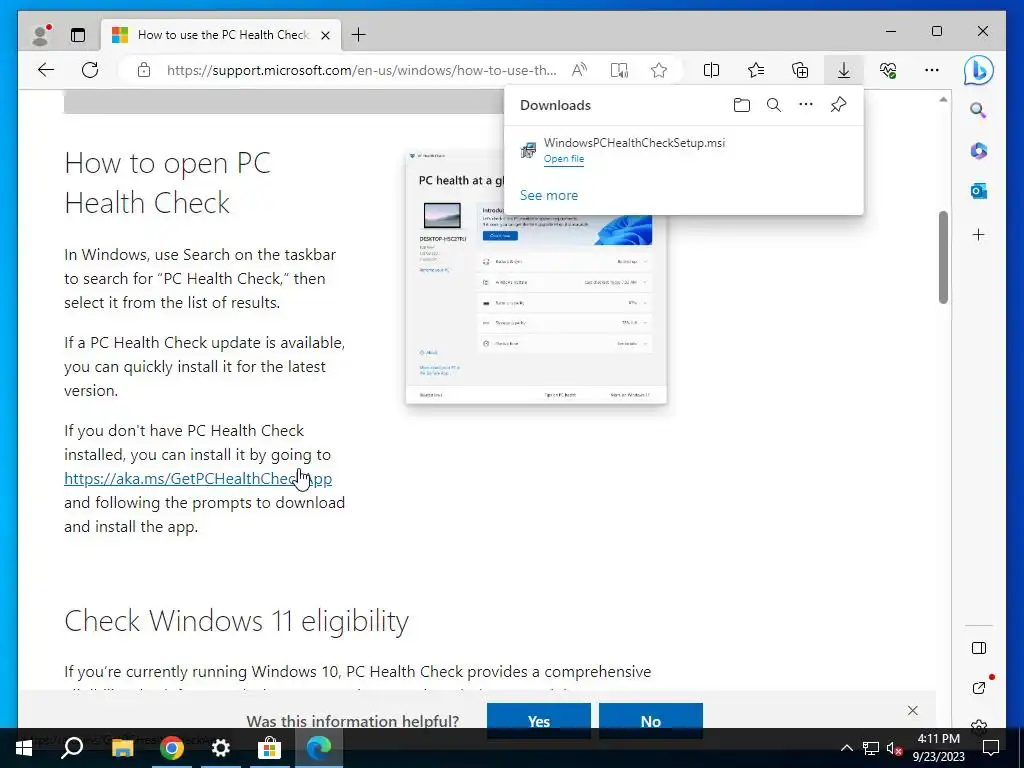Click the page vertical scrollbar thumb

tap(943, 257)
